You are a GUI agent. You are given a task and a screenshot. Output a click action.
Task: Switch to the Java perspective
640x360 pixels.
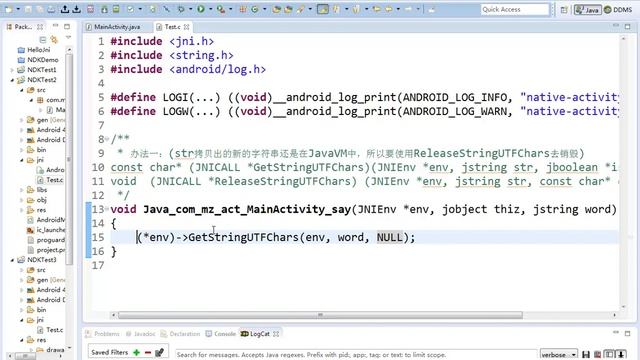588,10
